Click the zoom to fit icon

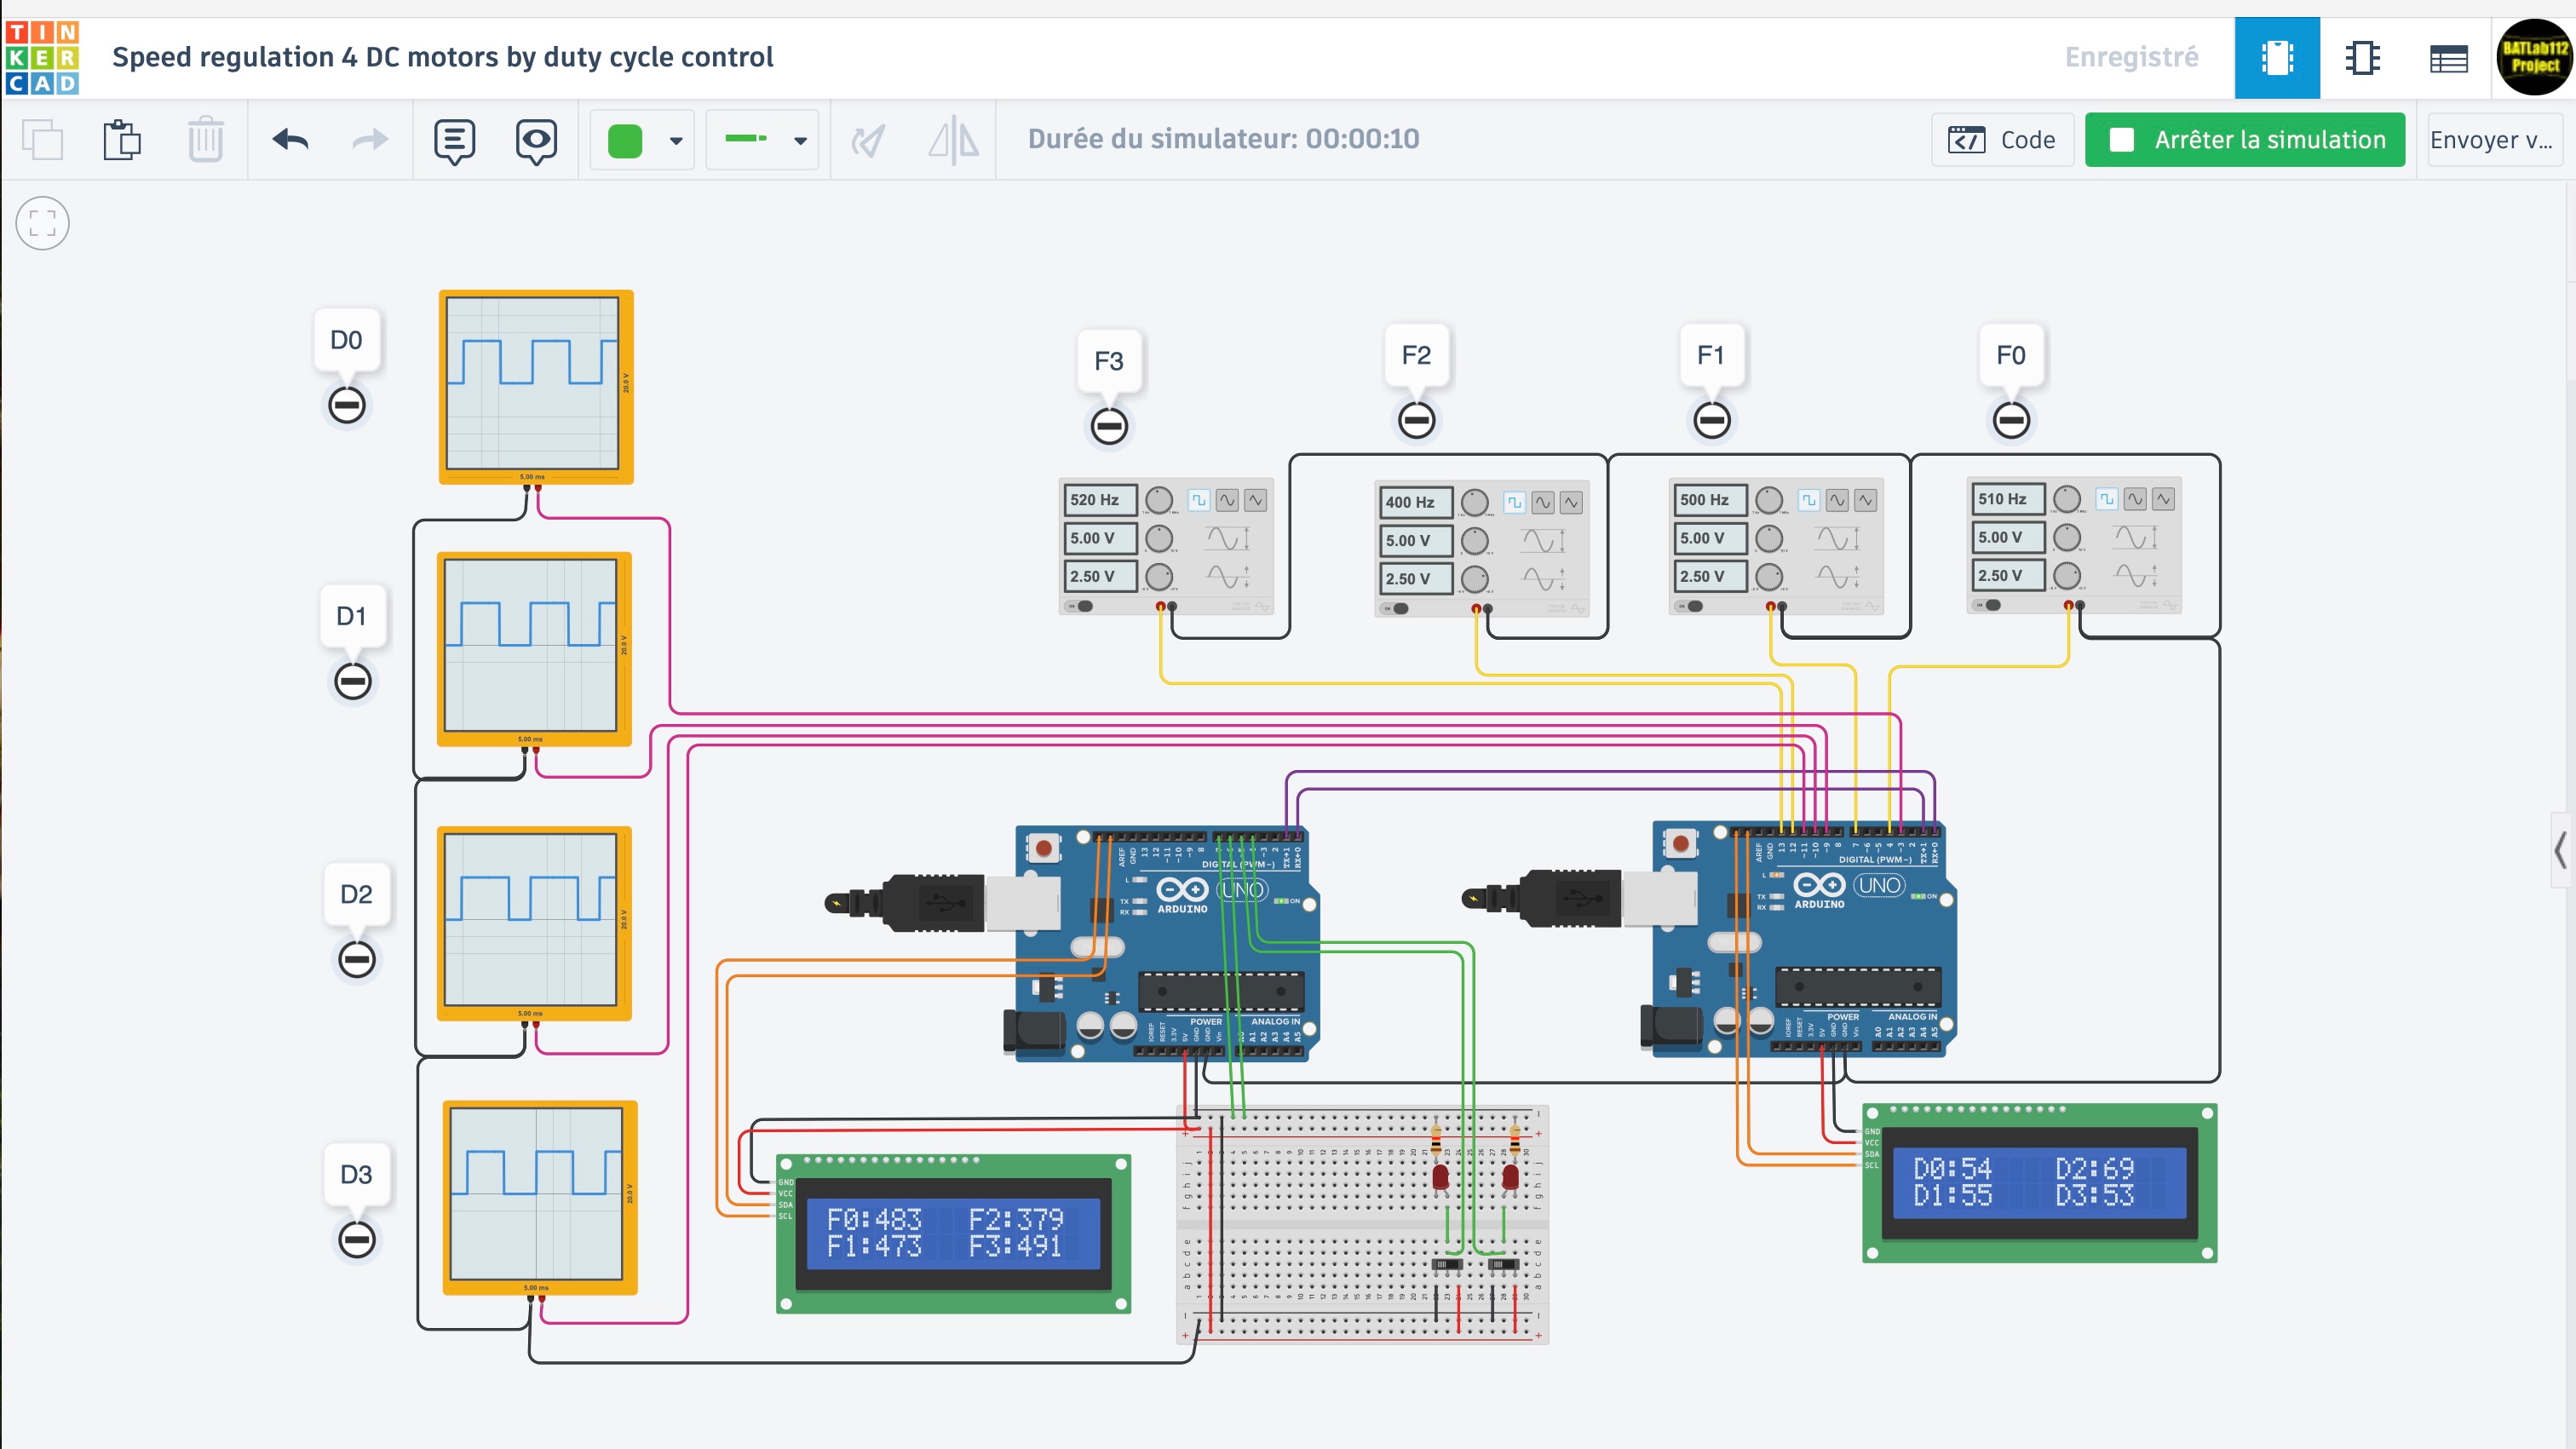click(x=43, y=223)
